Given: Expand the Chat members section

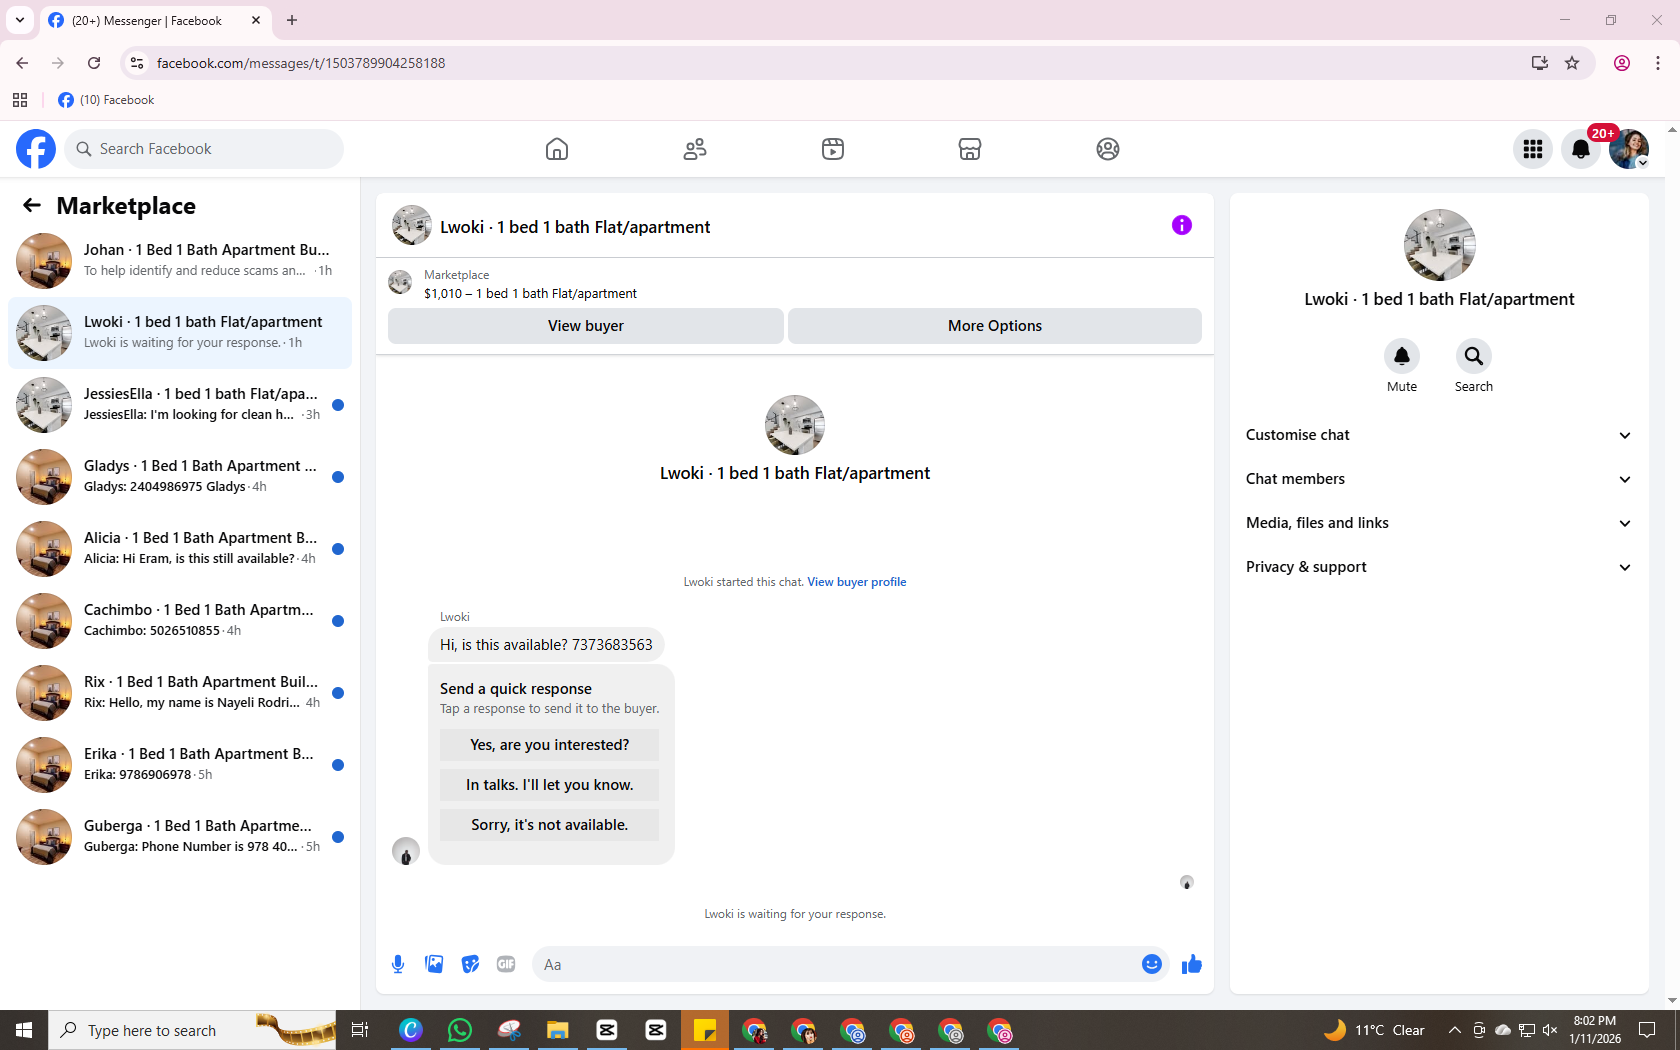Looking at the screenshot, I should click(1439, 479).
